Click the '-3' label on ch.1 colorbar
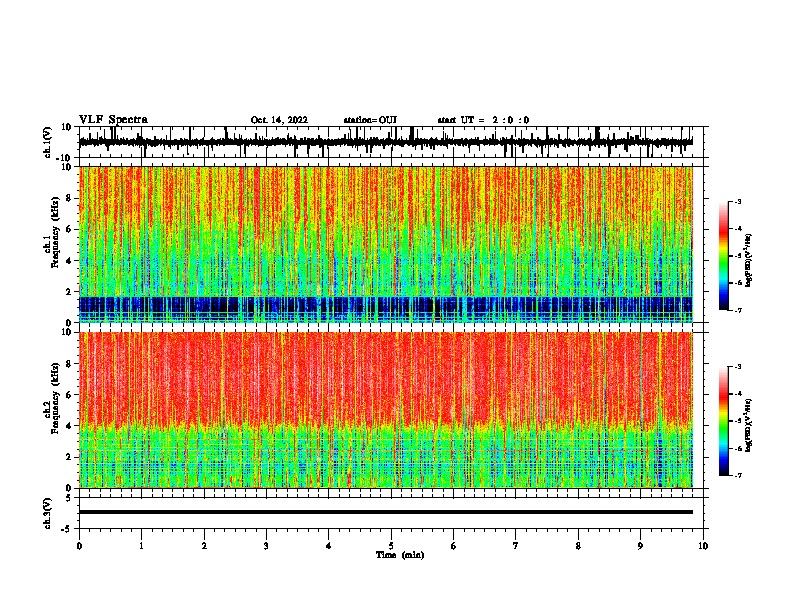This screenshot has height=612, width=792. pyautogui.click(x=737, y=202)
